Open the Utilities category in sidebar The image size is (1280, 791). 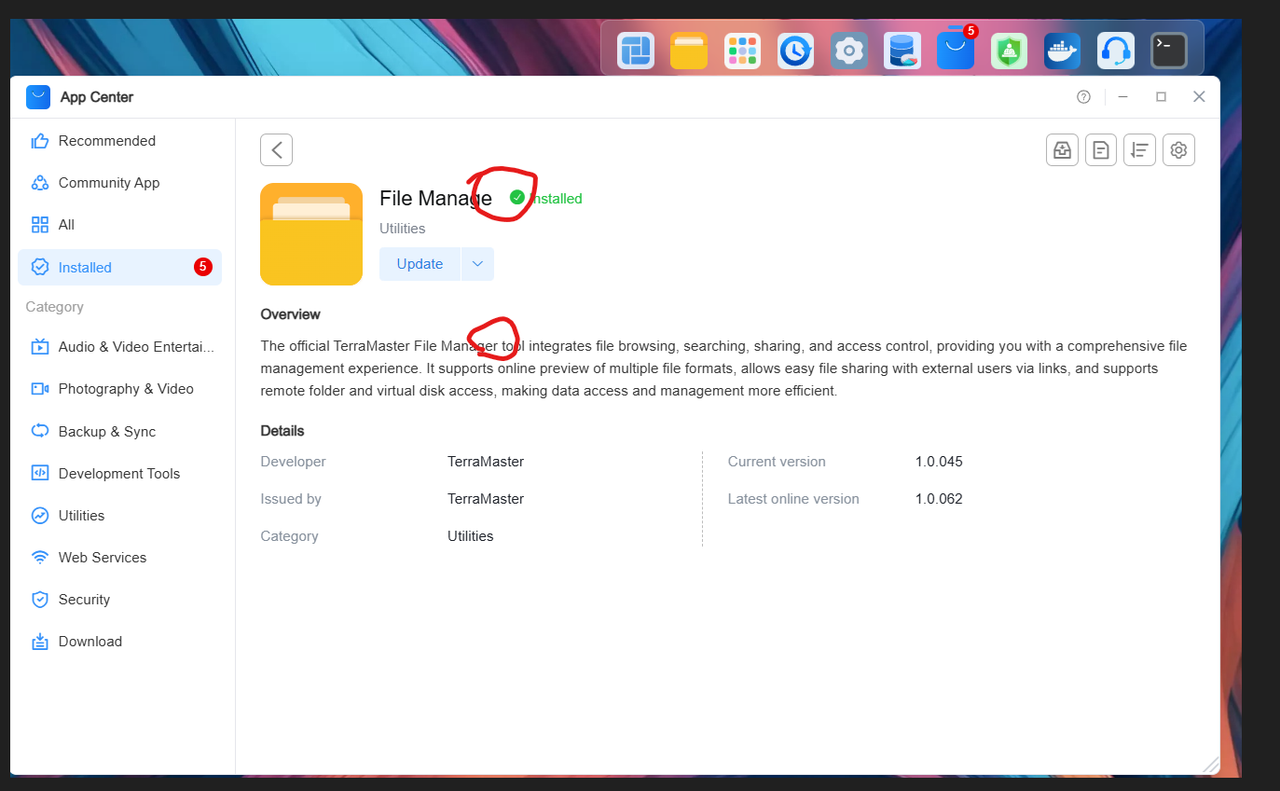pyautogui.click(x=120, y=516)
